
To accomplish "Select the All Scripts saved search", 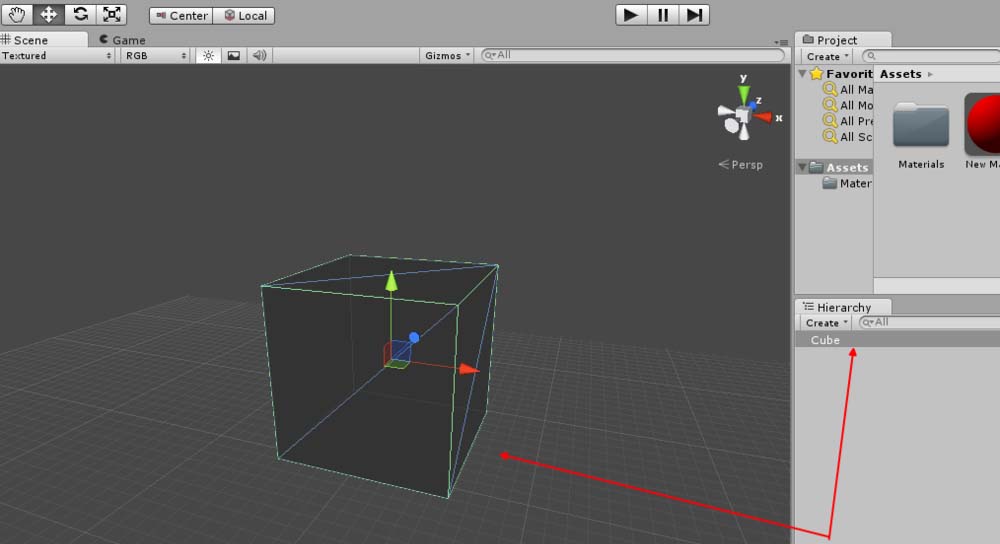I will pyautogui.click(x=848, y=136).
